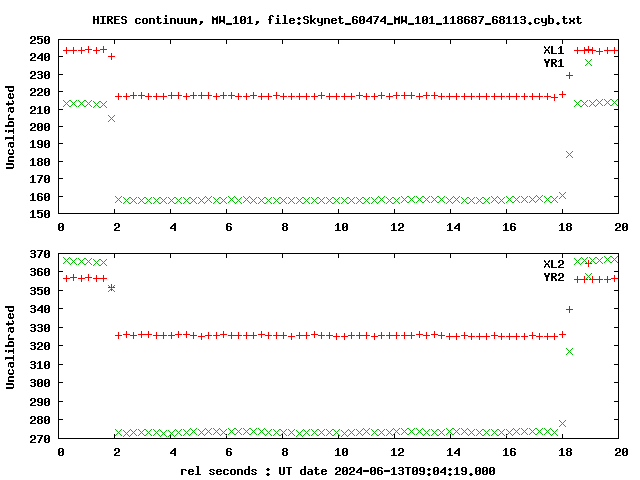Click the 'rel seconds : UT date' axis label
The image size is (640, 480).
(338, 471)
